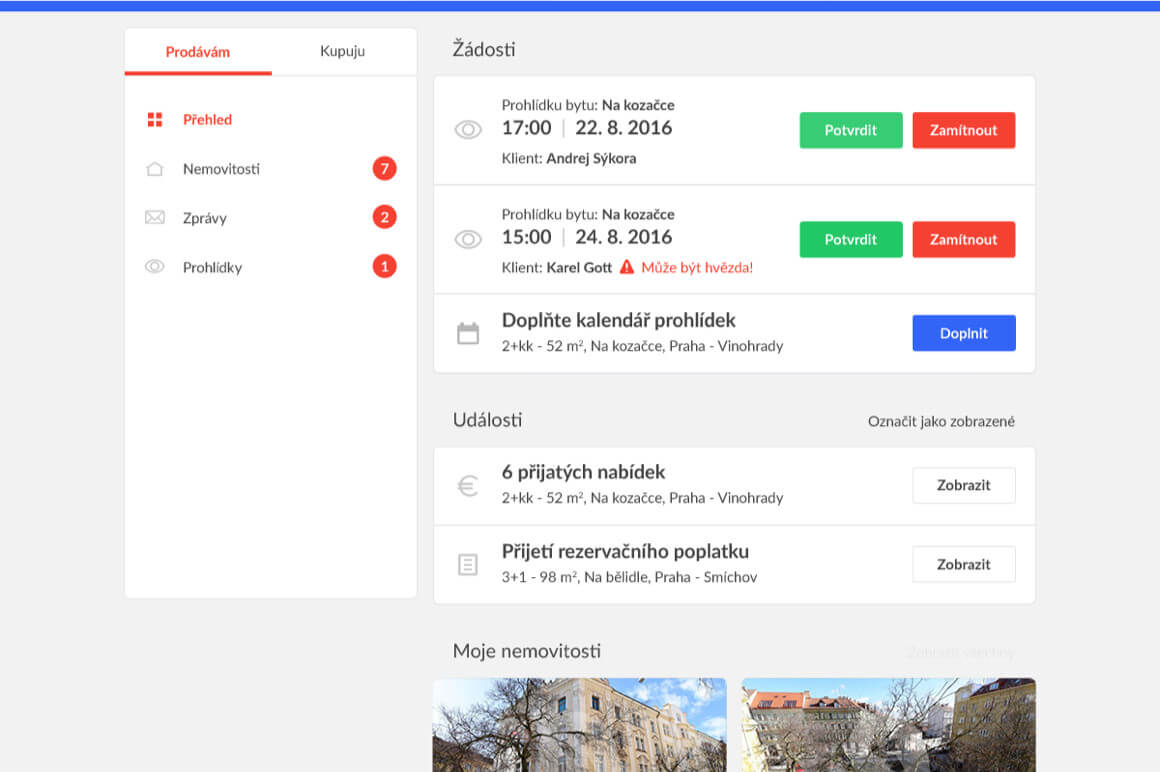Click the date 24. 8. 2016
Screen dimensions: 1160x772
(x=624, y=237)
